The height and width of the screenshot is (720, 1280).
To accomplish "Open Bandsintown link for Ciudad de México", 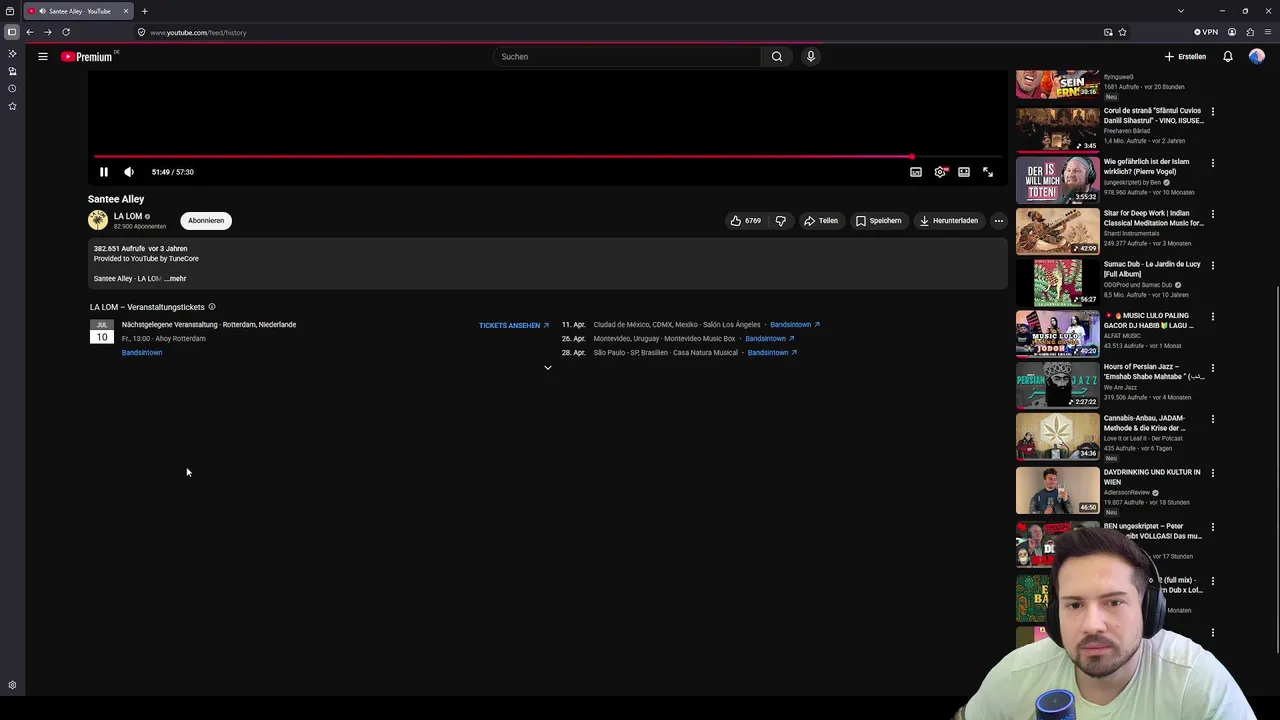I will [x=795, y=325].
